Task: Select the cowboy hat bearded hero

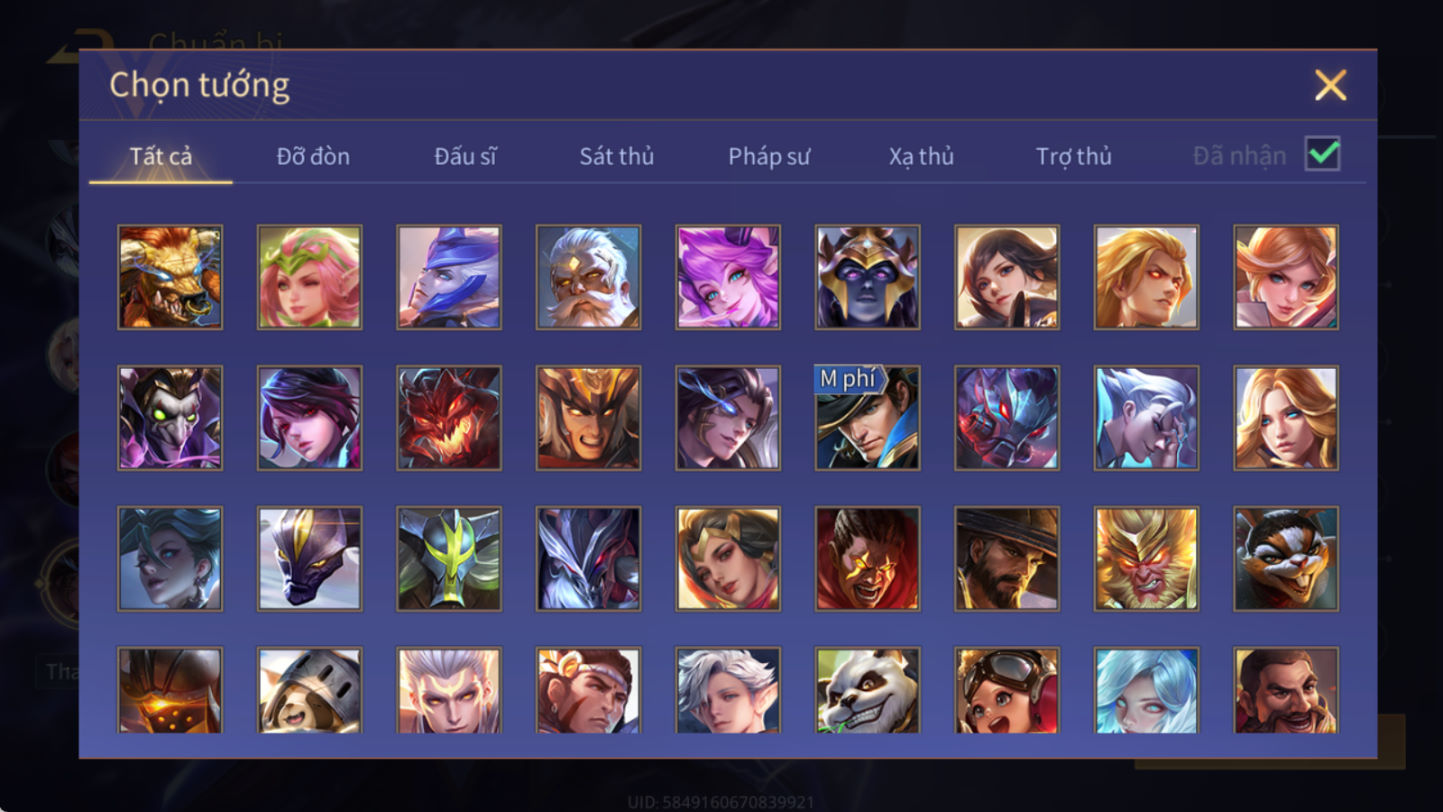Action: coord(1007,558)
